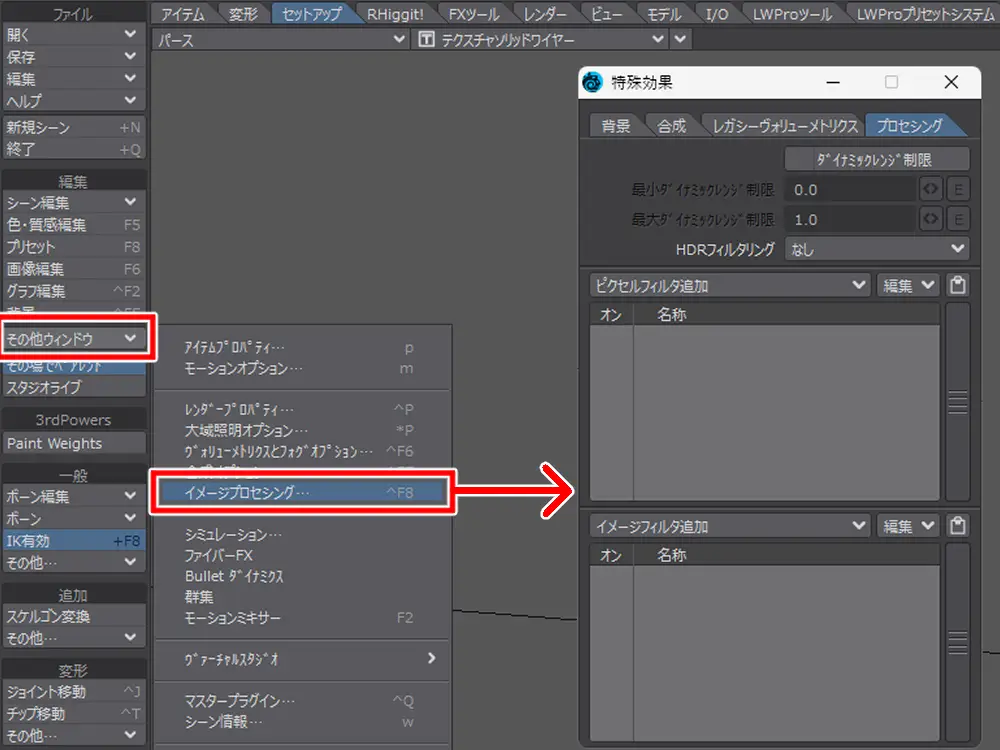Switch to the 背景 tab
Image resolution: width=1000 pixels, height=750 pixels.
pos(615,126)
